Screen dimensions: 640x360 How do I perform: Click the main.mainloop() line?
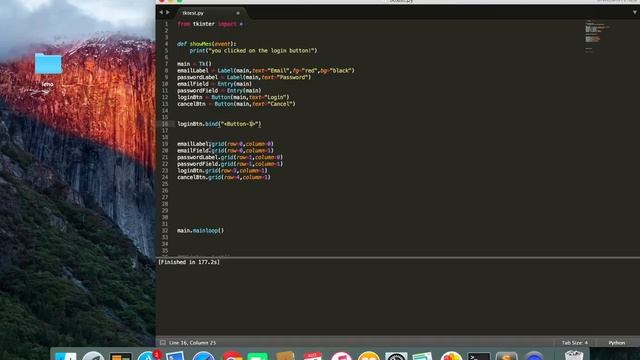tap(200, 231)
